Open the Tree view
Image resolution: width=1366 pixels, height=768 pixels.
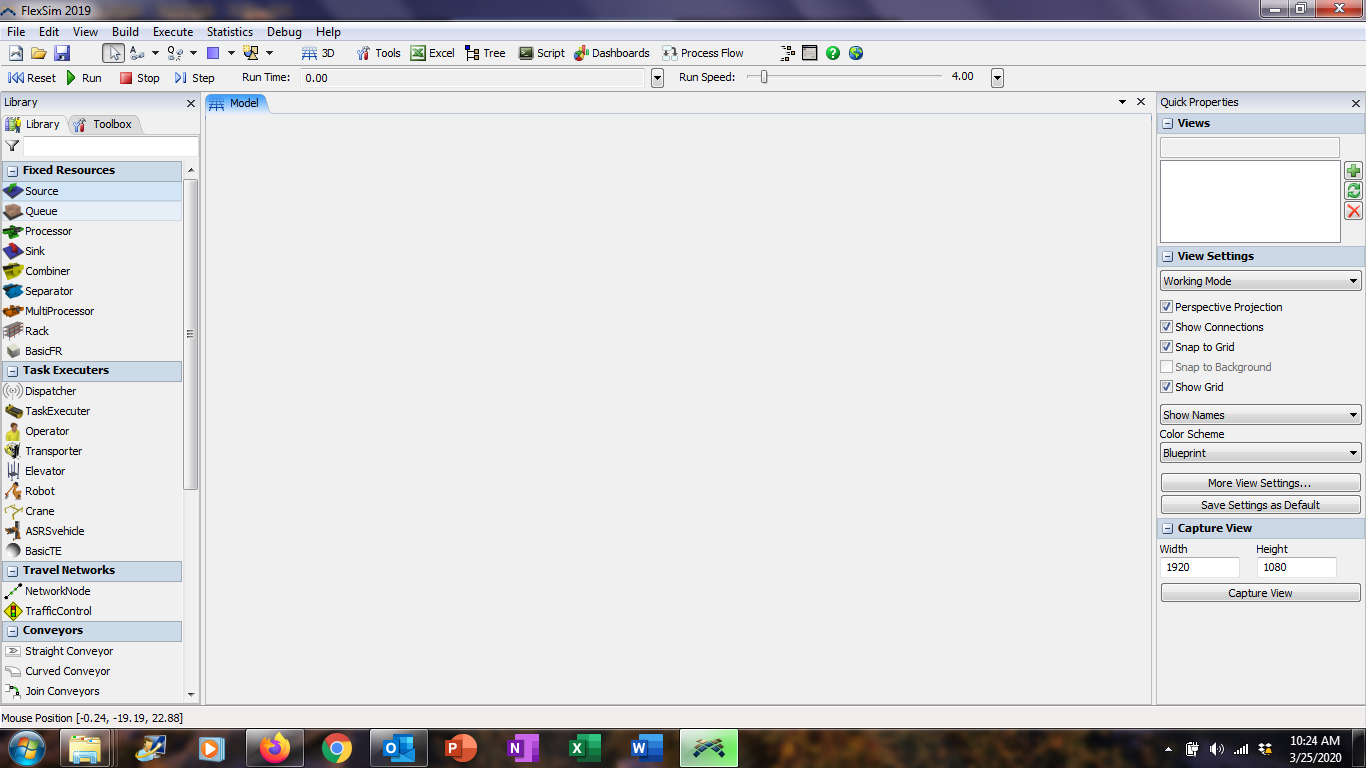coord(485,53)
